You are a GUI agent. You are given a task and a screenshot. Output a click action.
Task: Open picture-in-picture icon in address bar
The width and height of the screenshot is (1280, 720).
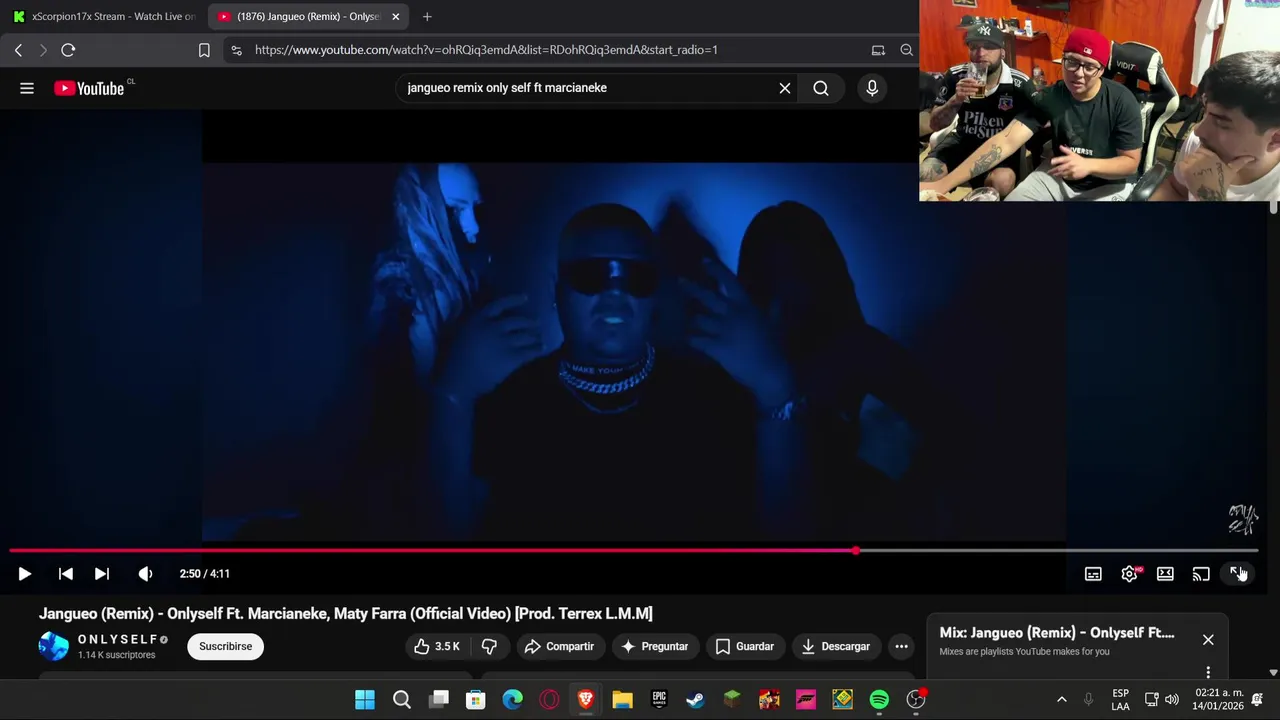(x=878, y=50)
